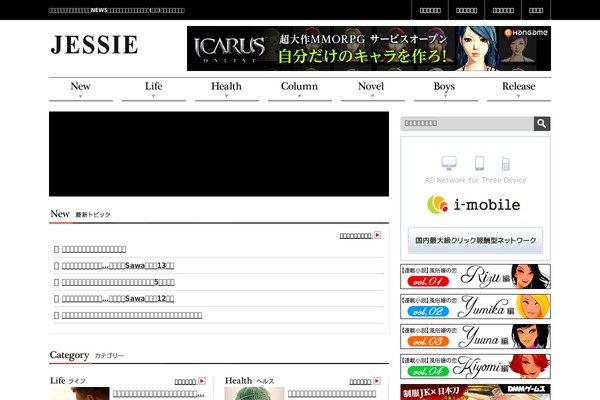
Task: Click the ICARUS Online banner ad
Action: [369, 48]
